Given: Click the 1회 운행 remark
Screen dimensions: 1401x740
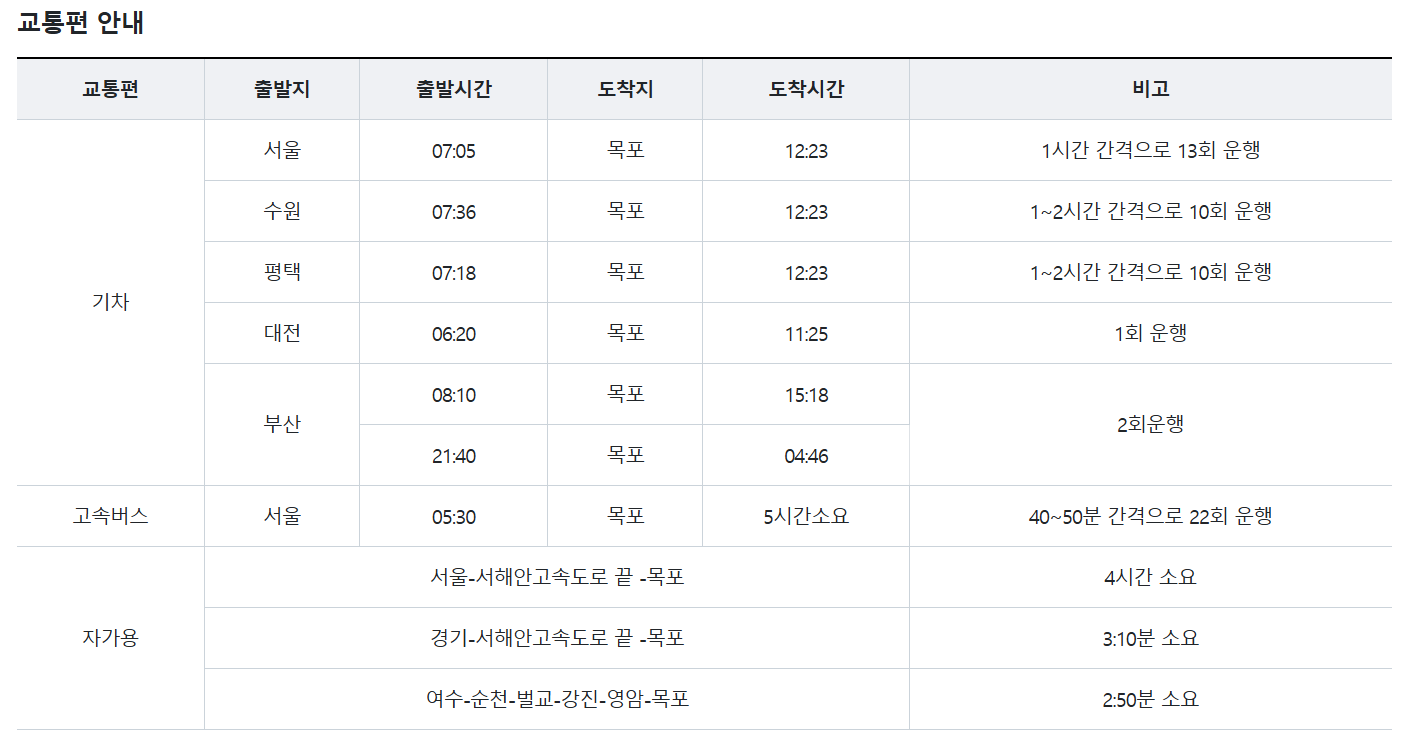Looking at the screenshot, I should 1150,333.
